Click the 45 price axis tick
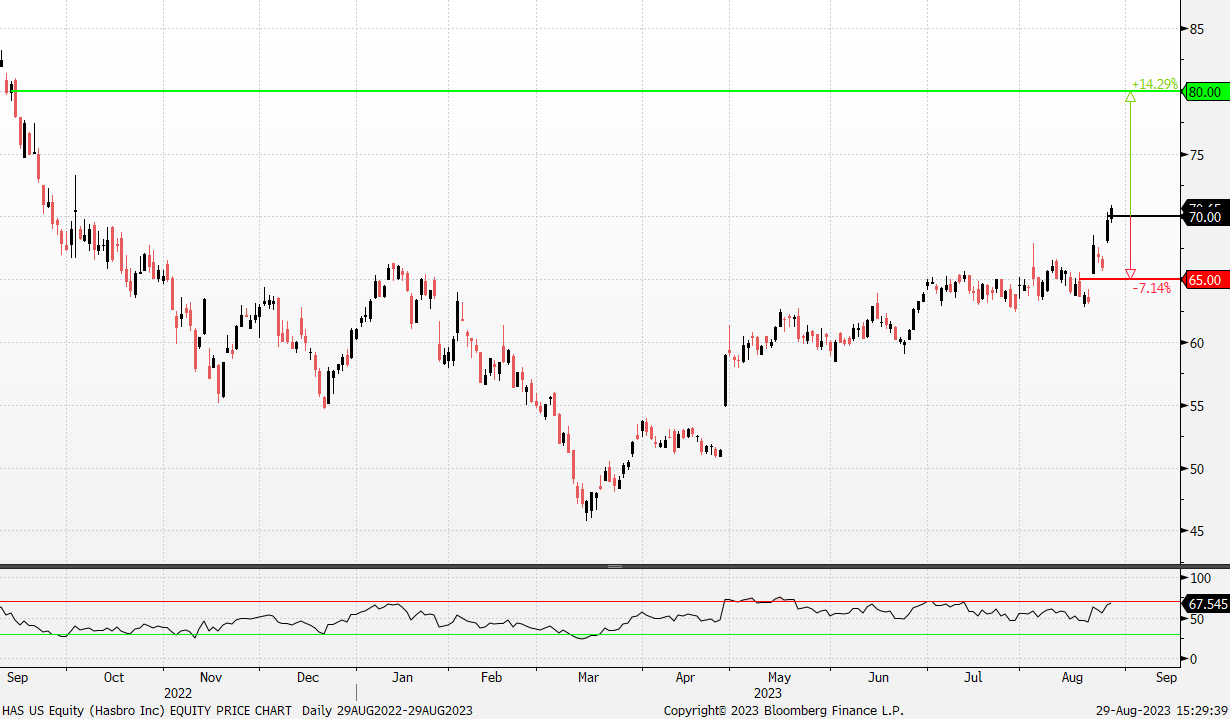The image size is (1230, 719). click(1195, 531)
